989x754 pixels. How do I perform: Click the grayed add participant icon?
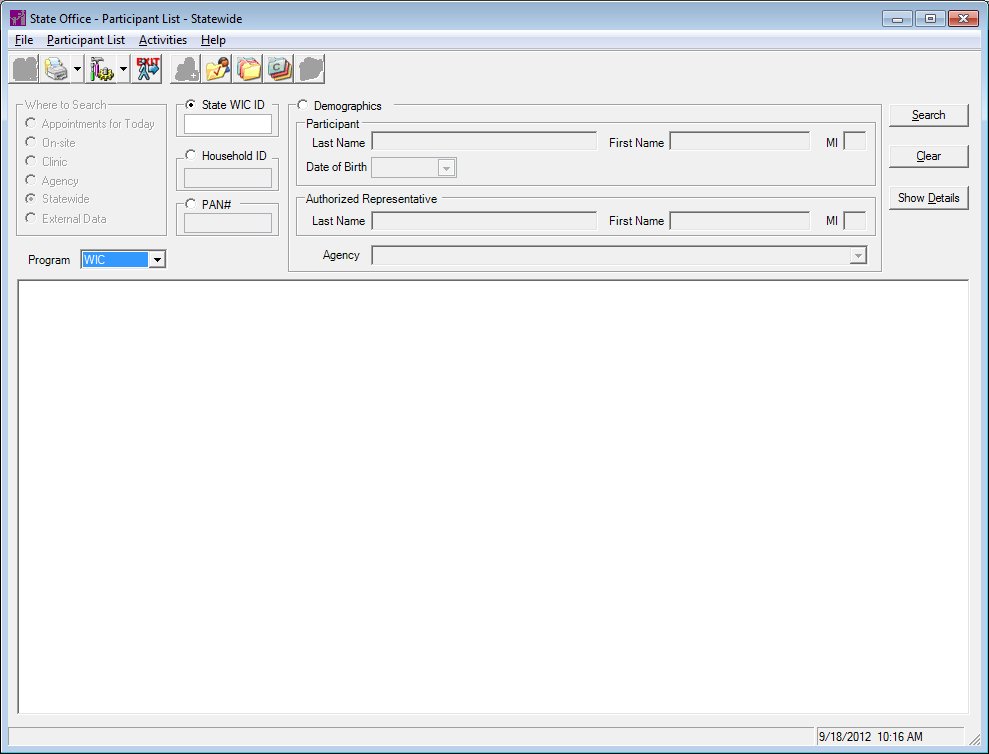187,69
